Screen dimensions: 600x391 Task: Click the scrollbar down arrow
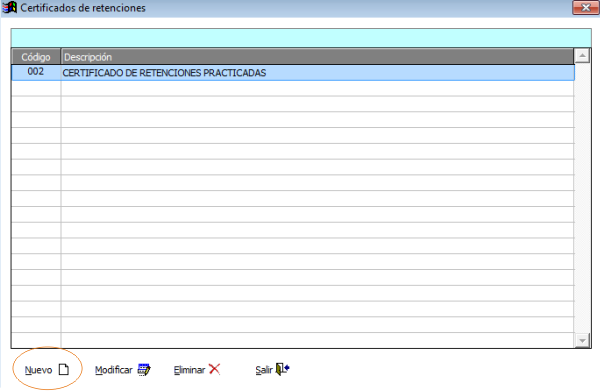pyautogui.click(x=582, y=340)
